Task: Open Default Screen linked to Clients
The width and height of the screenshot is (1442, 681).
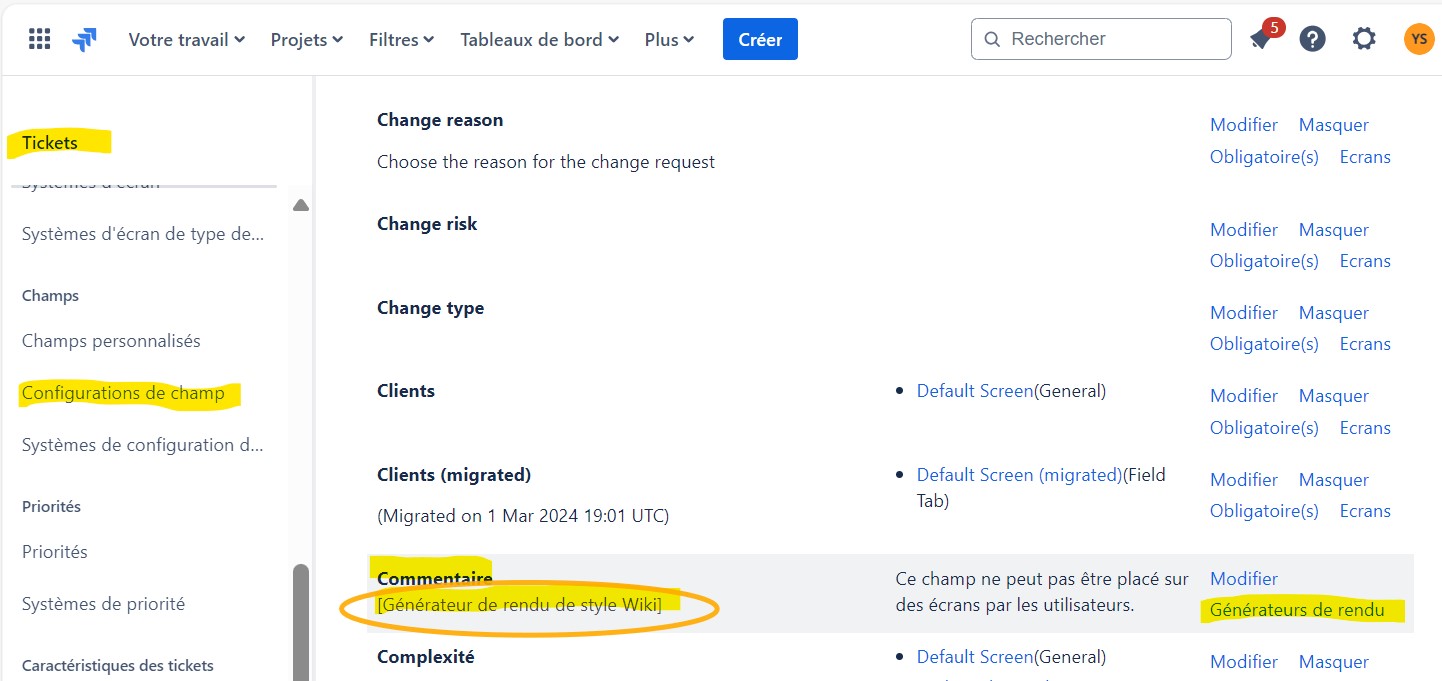Action: 974,391
